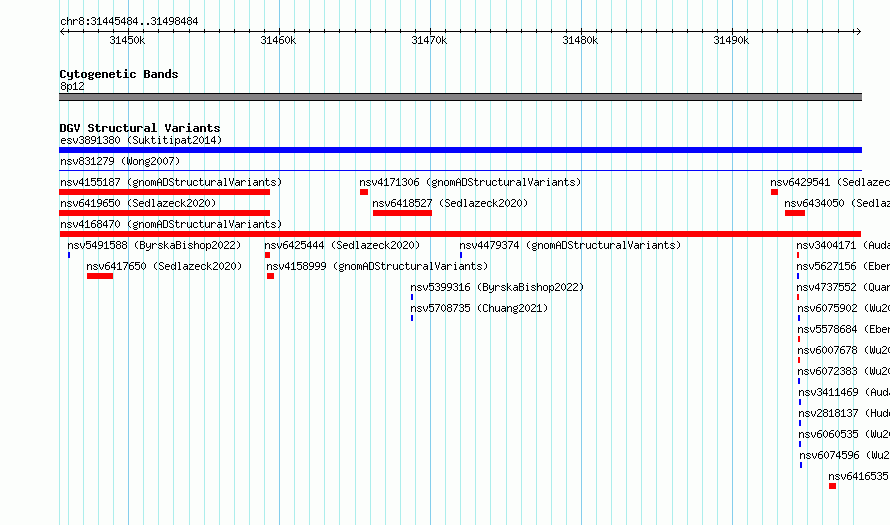
Task: Click the nsv4171306 small red bar
Action: pyautogui.click(x=364, y=192)
